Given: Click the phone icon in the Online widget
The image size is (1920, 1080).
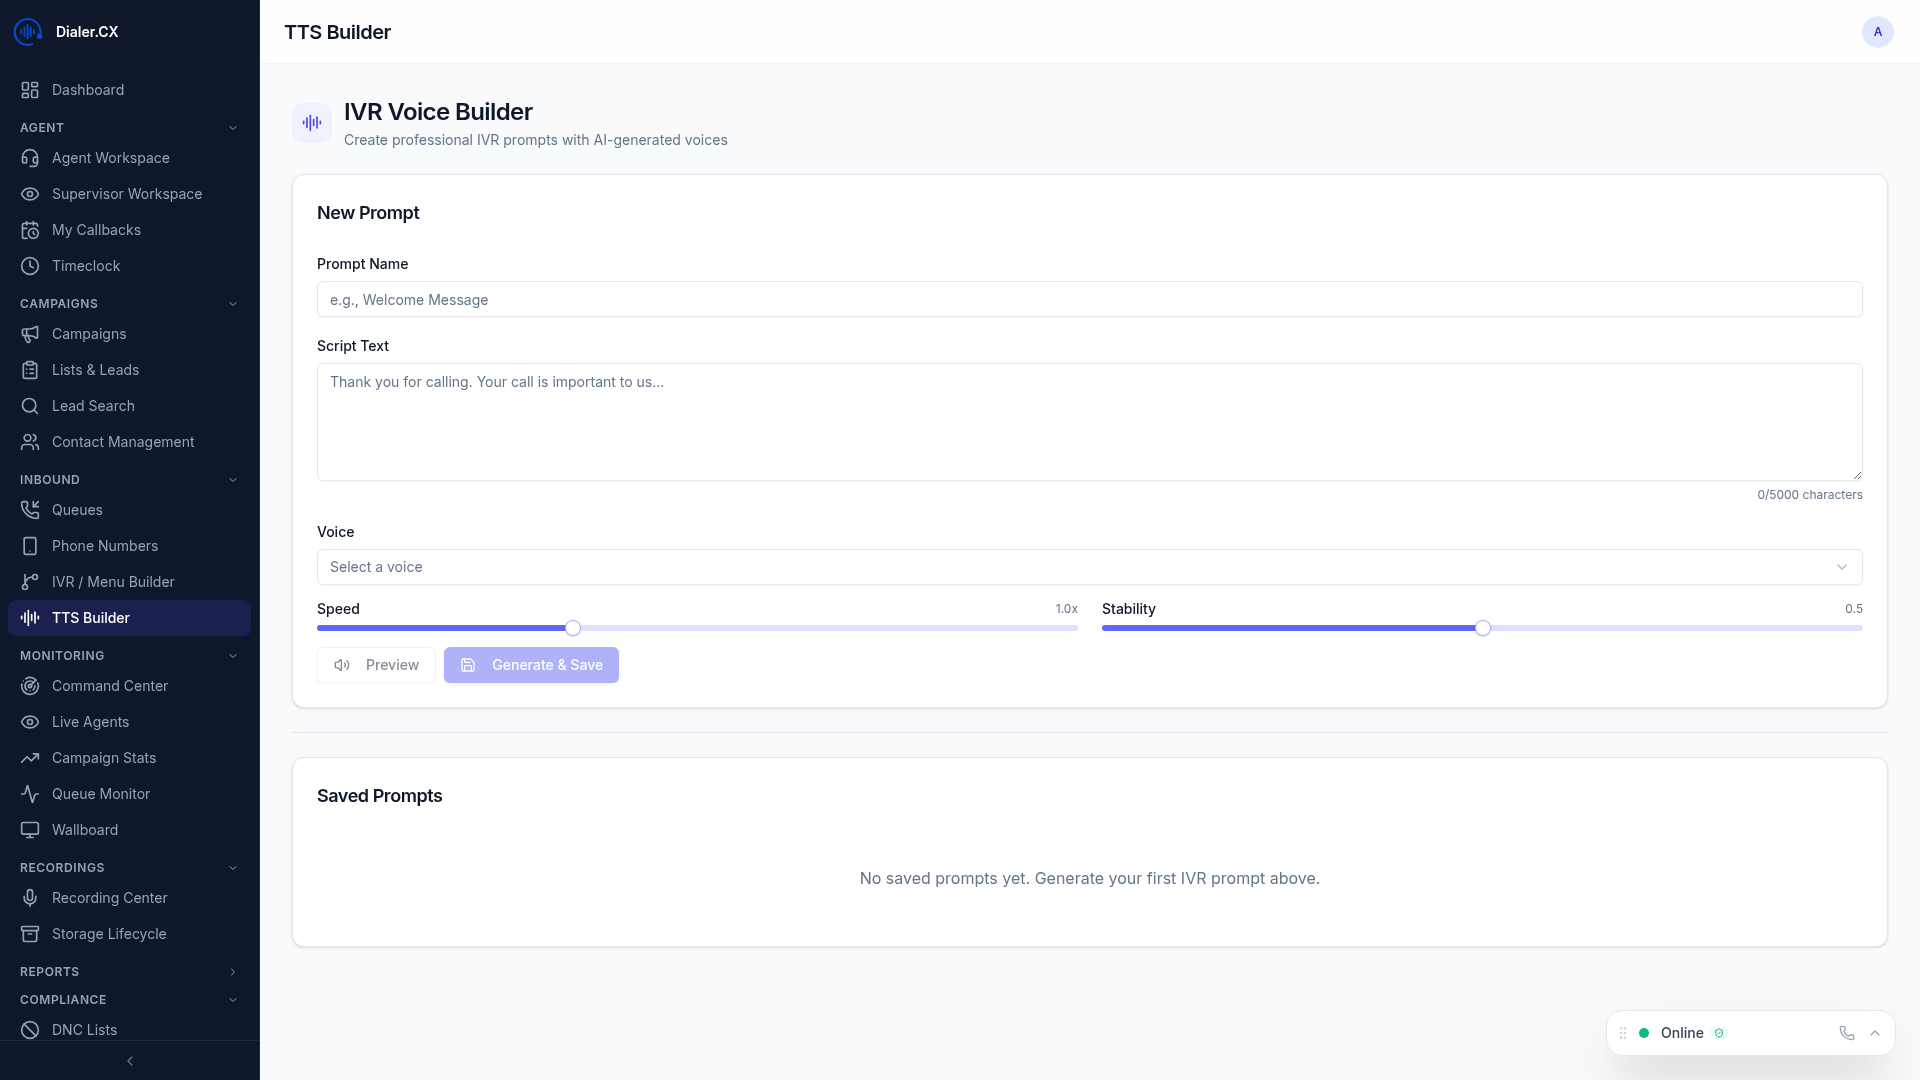Looking at the screenshot, I should click(x=1845, y=1032).
